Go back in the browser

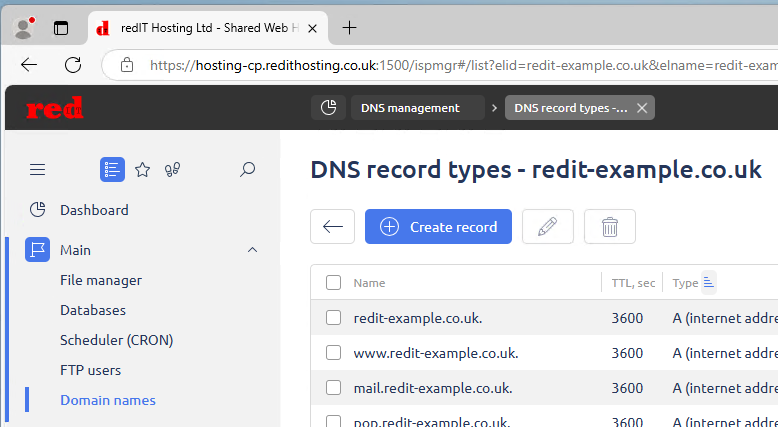(29, 65)
